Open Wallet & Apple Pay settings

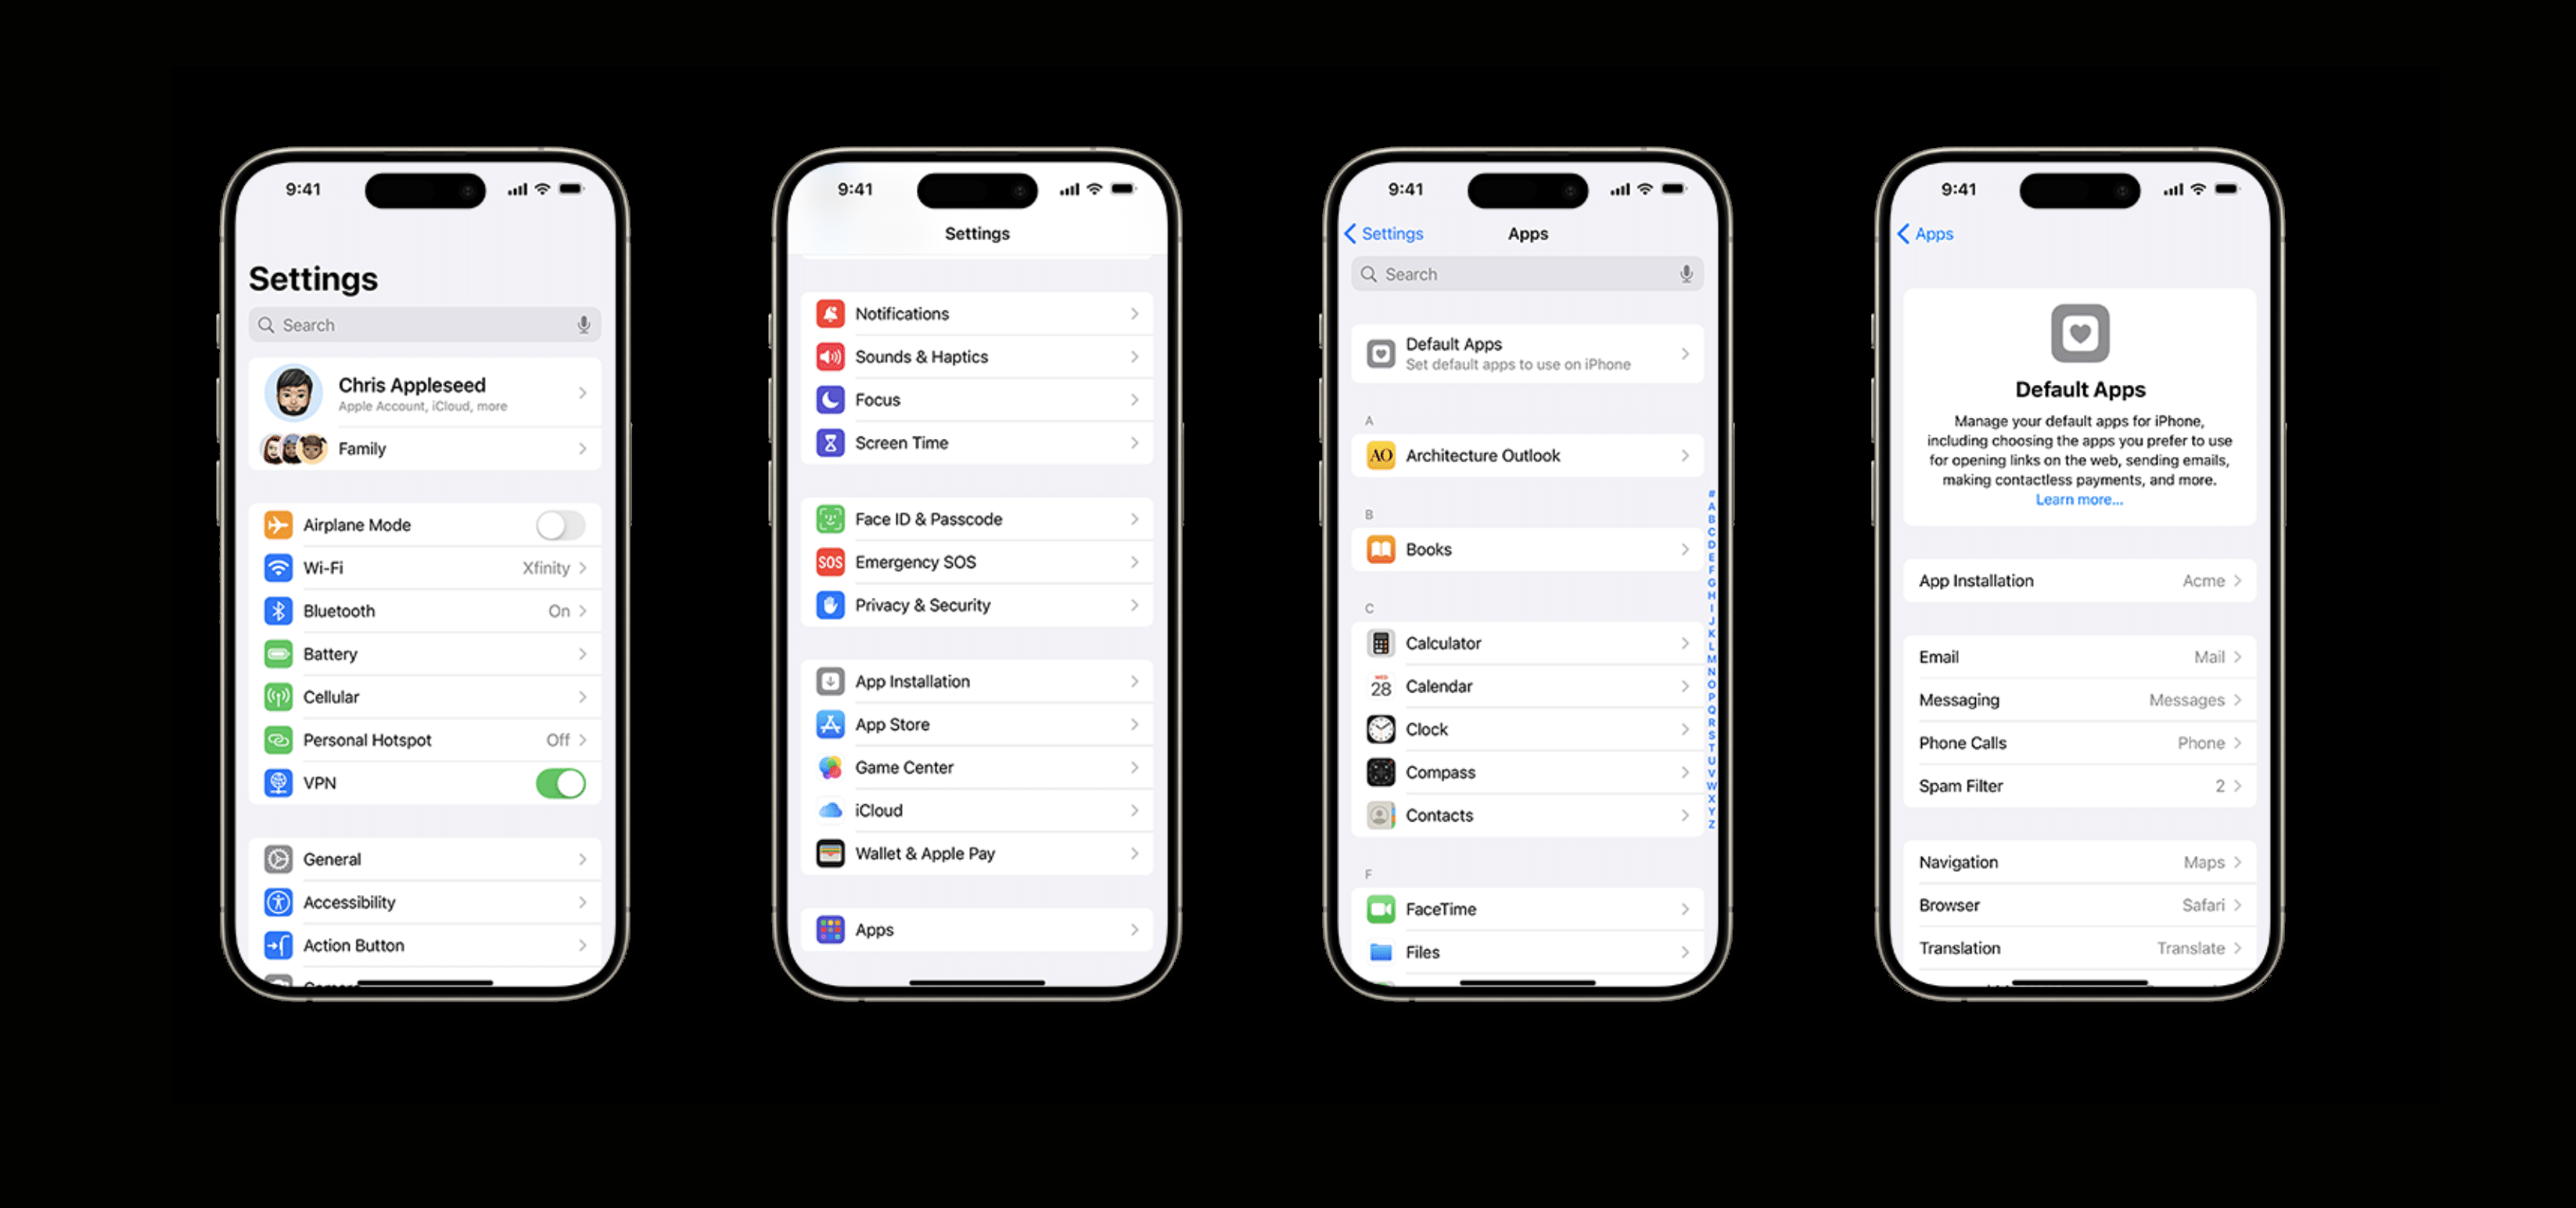point(979,853)
